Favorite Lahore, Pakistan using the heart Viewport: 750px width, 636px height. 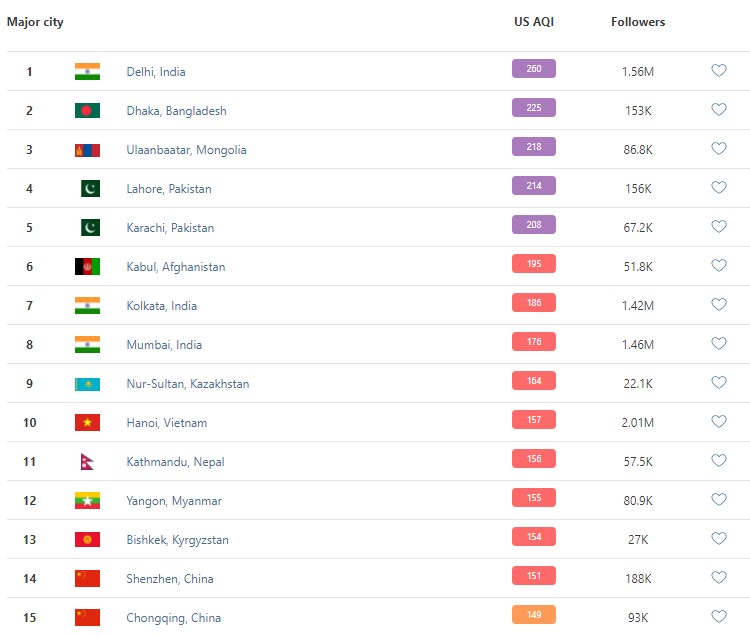click(x=718, y=188)
